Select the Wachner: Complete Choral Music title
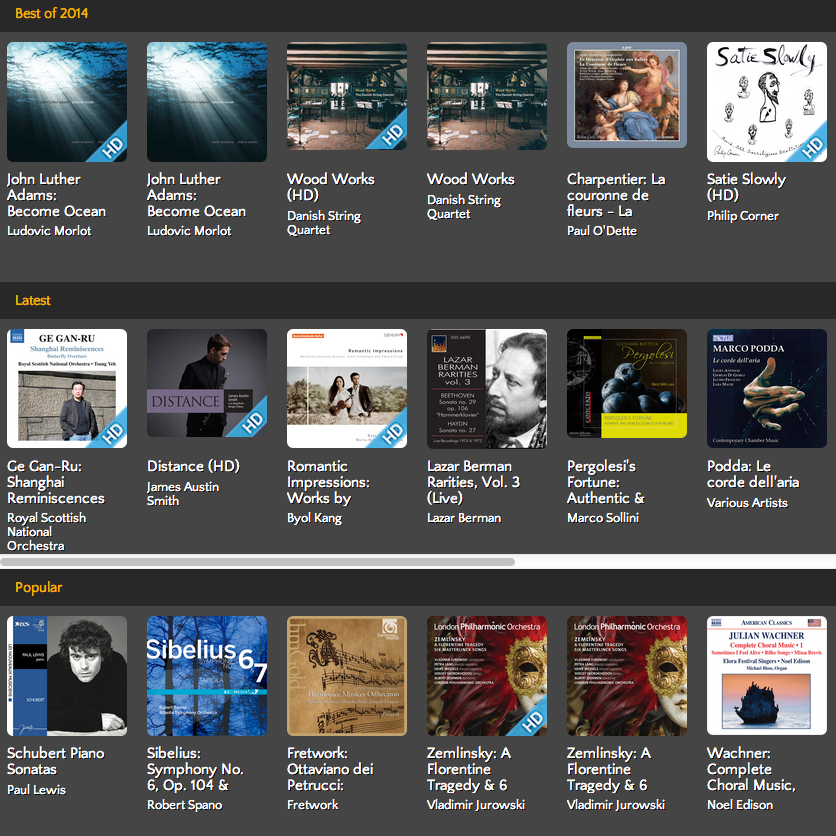Screen dimensions: 836x836 [751, 769]
